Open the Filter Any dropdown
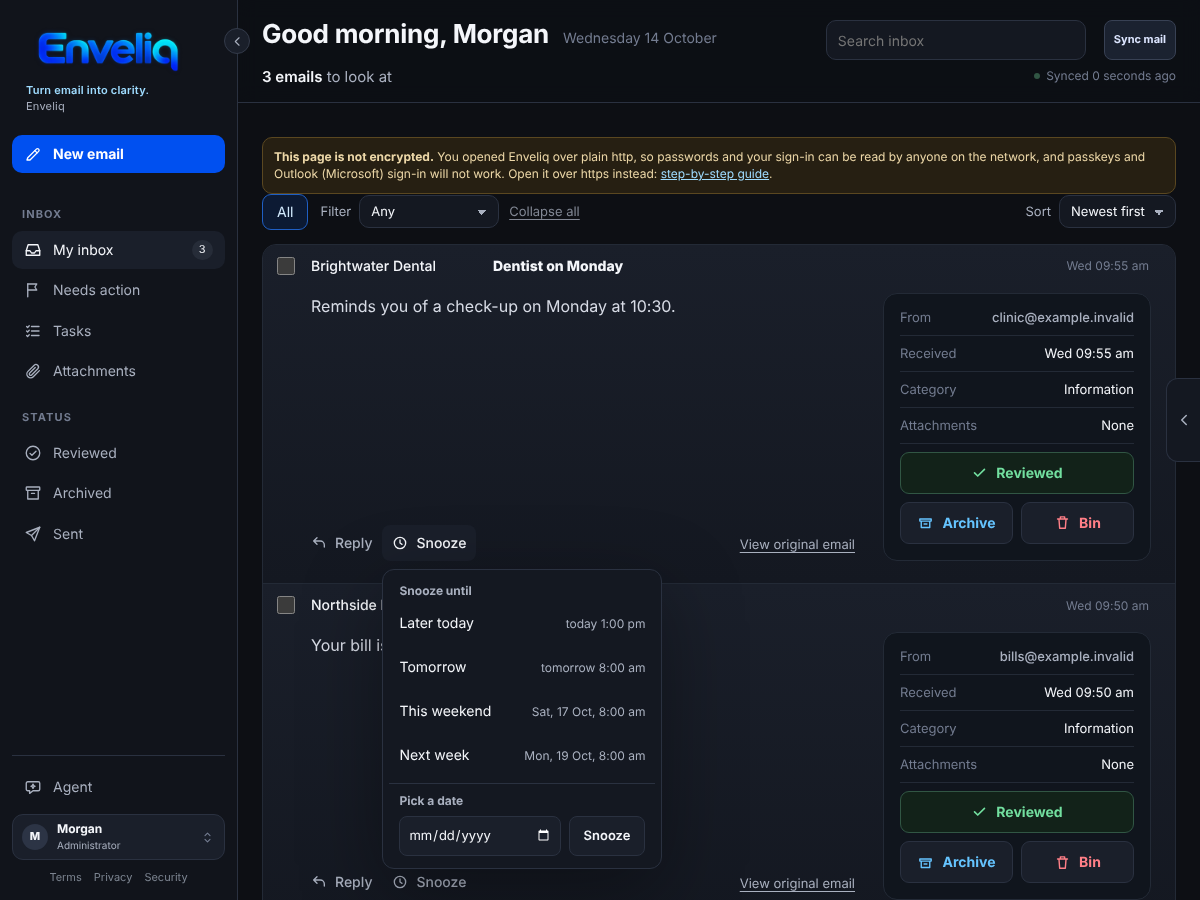Image resolution: width=1200 pixels, height=900 pixels. 429,212
